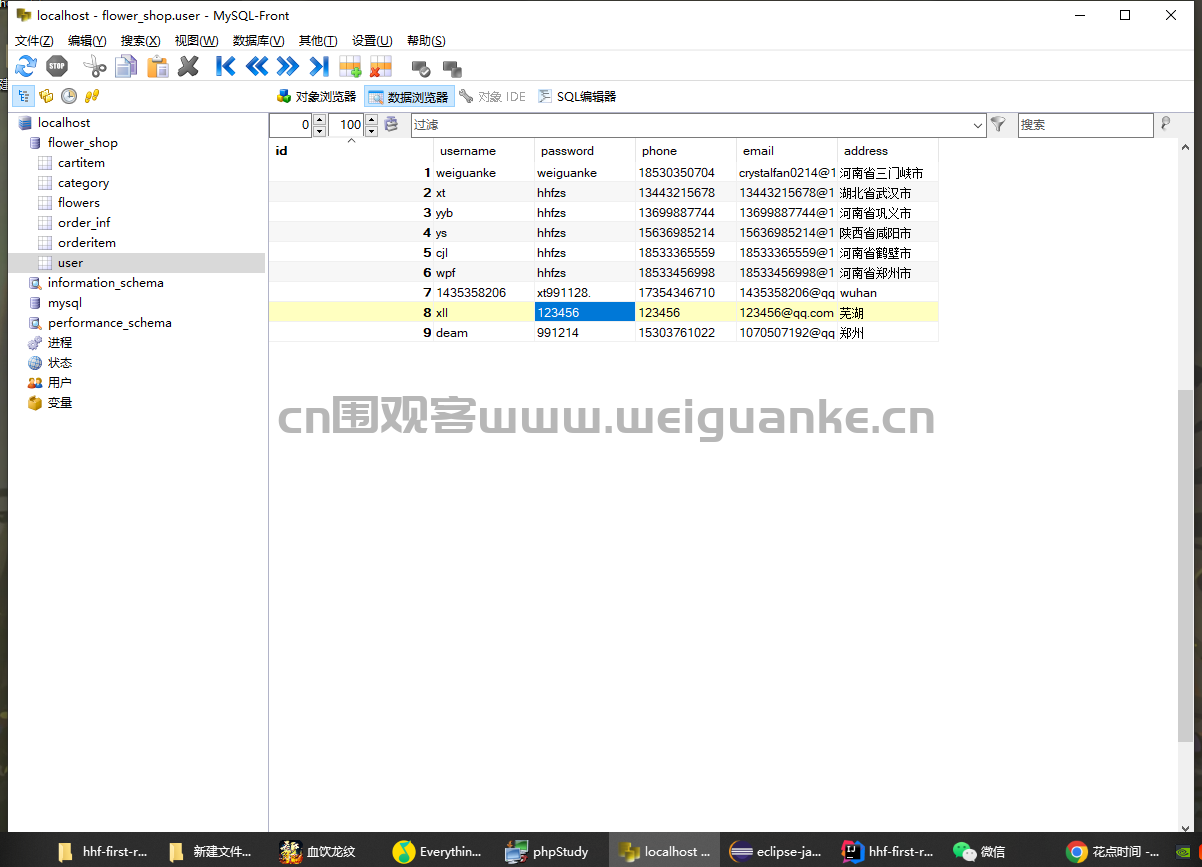The height and width of the screenshot is (867, 1202).
Task: Jump to last record icon
Action: pos(319,67)
